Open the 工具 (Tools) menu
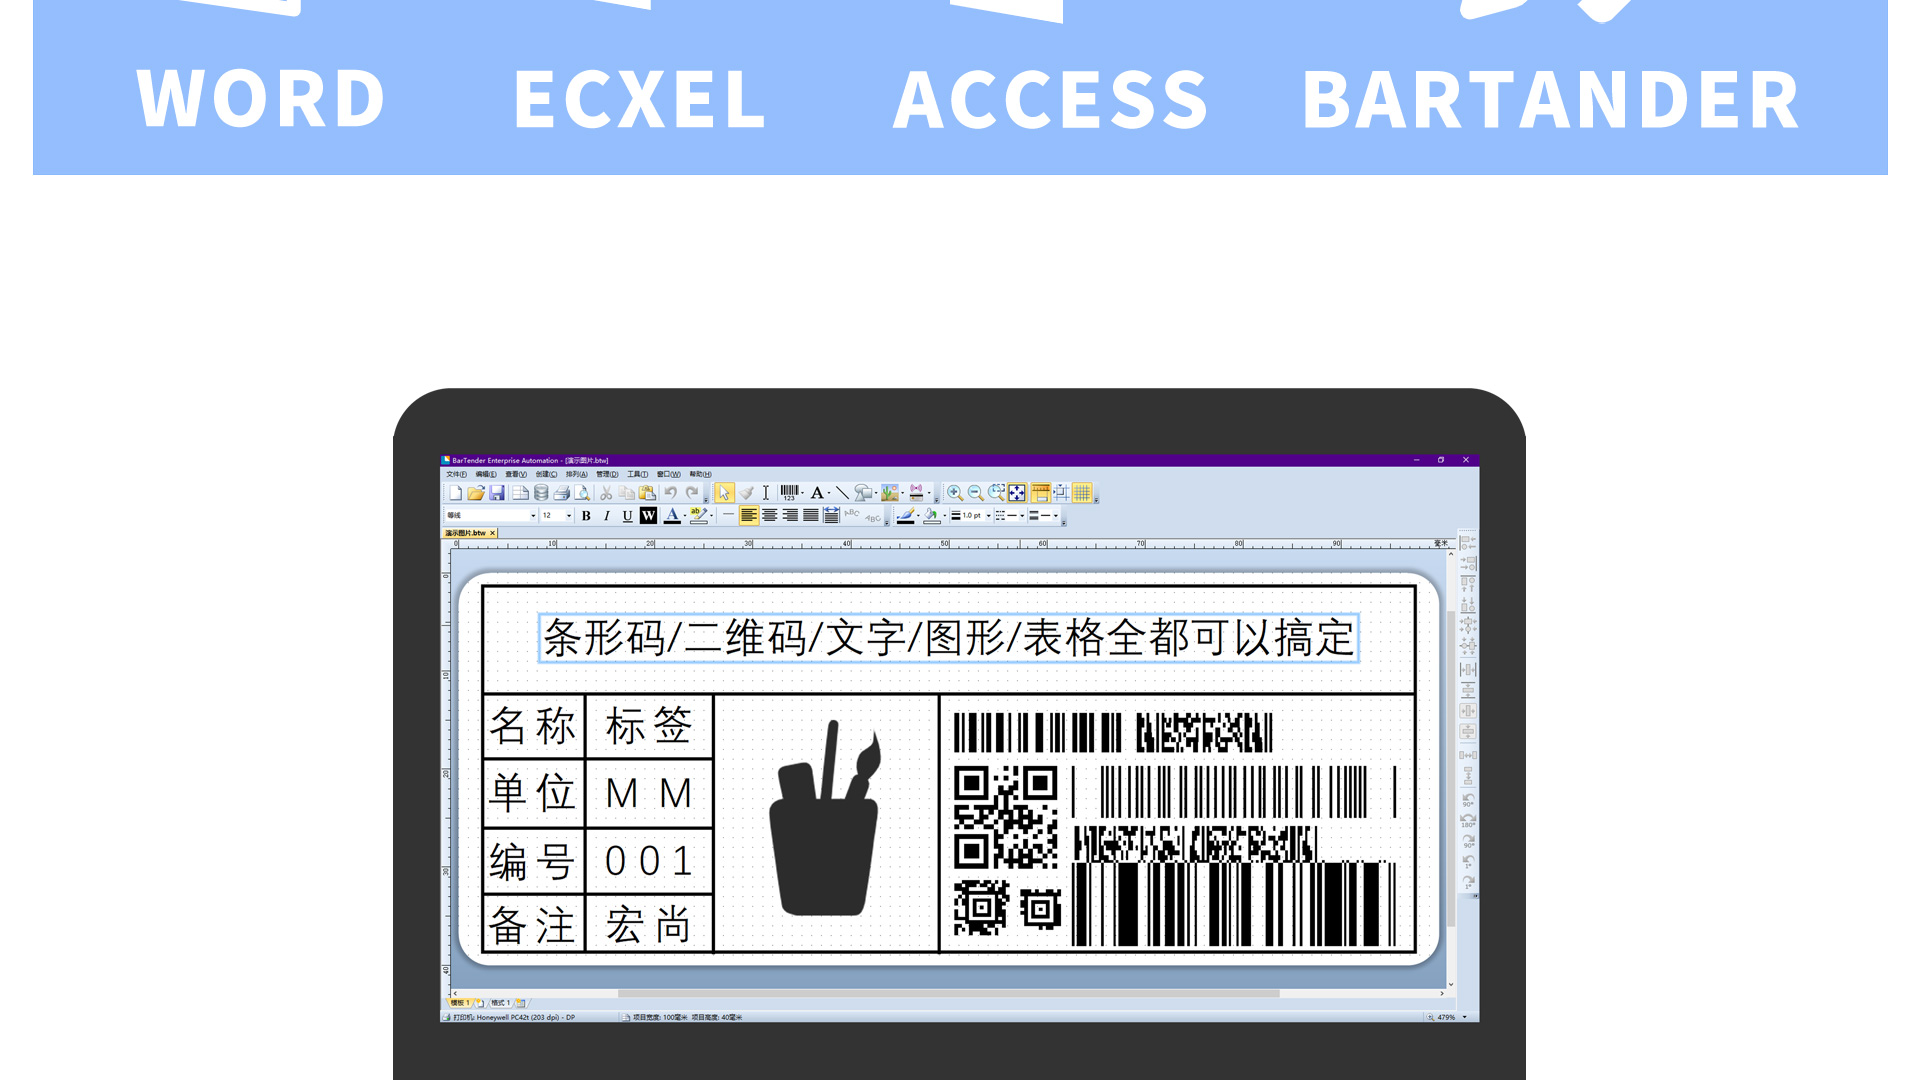 pyautogui.click(x=637, y=474)
